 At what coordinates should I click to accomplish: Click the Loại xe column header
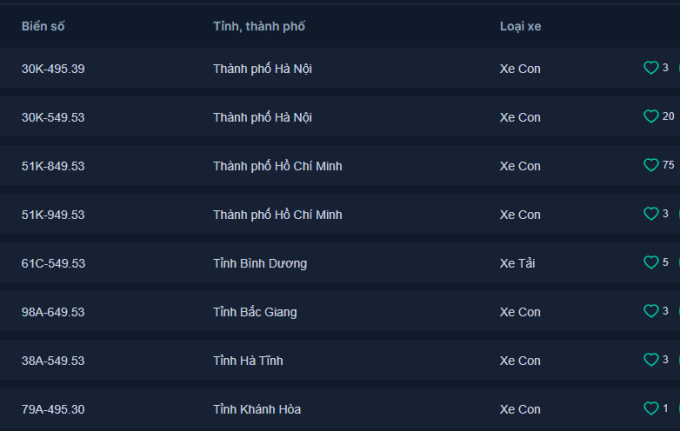coord(520,26)
